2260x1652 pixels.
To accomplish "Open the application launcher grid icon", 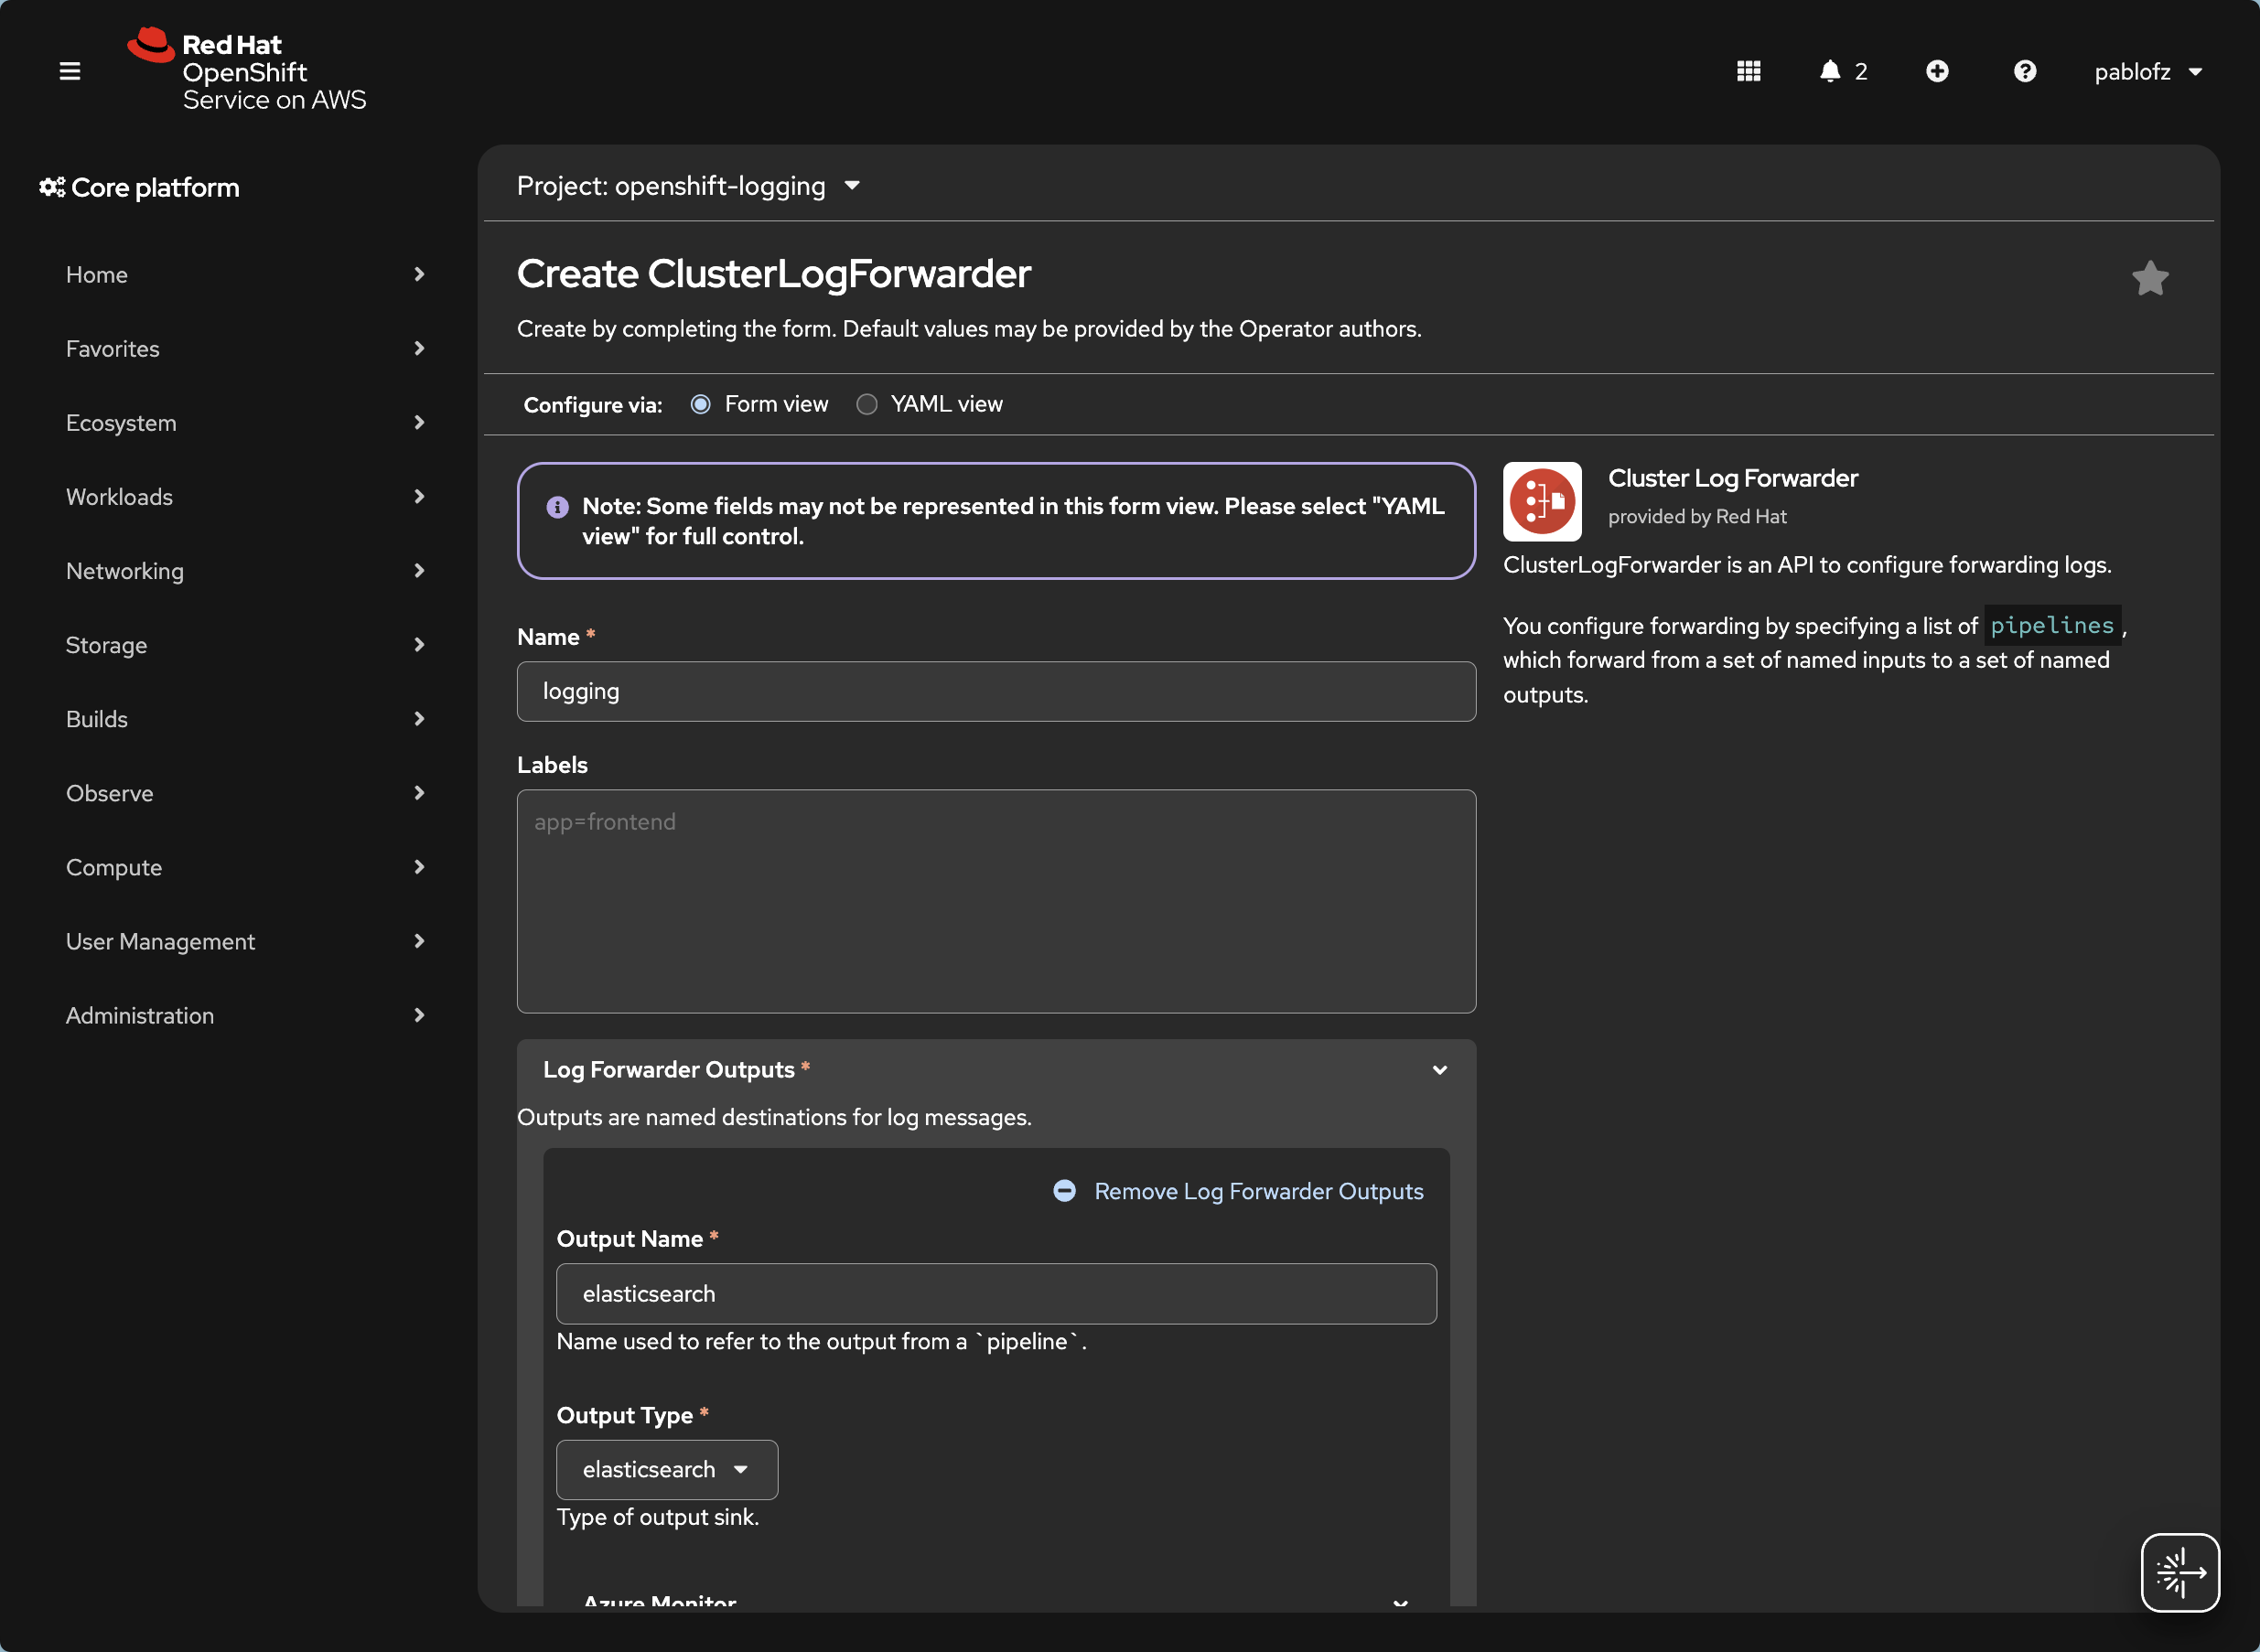I will [1748, 71].
